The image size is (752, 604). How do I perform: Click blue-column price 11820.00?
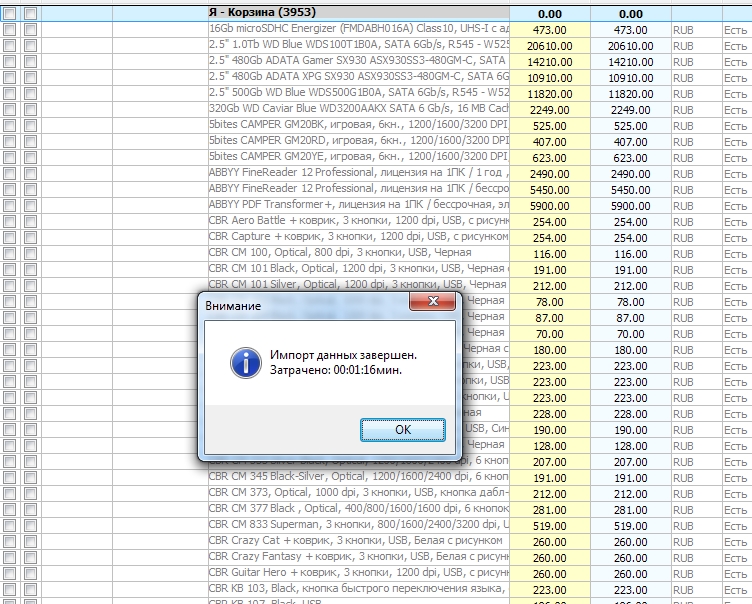coord(631,94)
